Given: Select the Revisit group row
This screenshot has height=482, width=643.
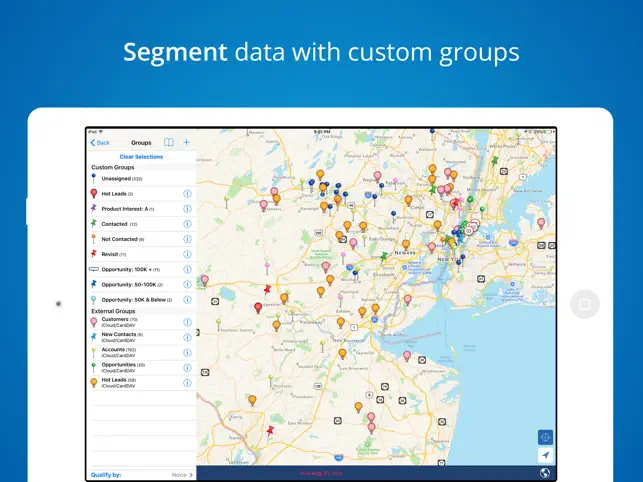Looking at the screenshot, I should (141, 254).
